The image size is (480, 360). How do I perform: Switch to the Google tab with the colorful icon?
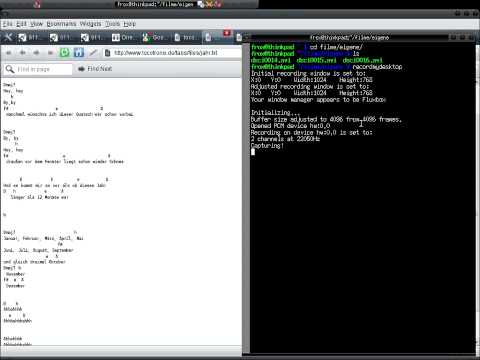click(155, 37)
